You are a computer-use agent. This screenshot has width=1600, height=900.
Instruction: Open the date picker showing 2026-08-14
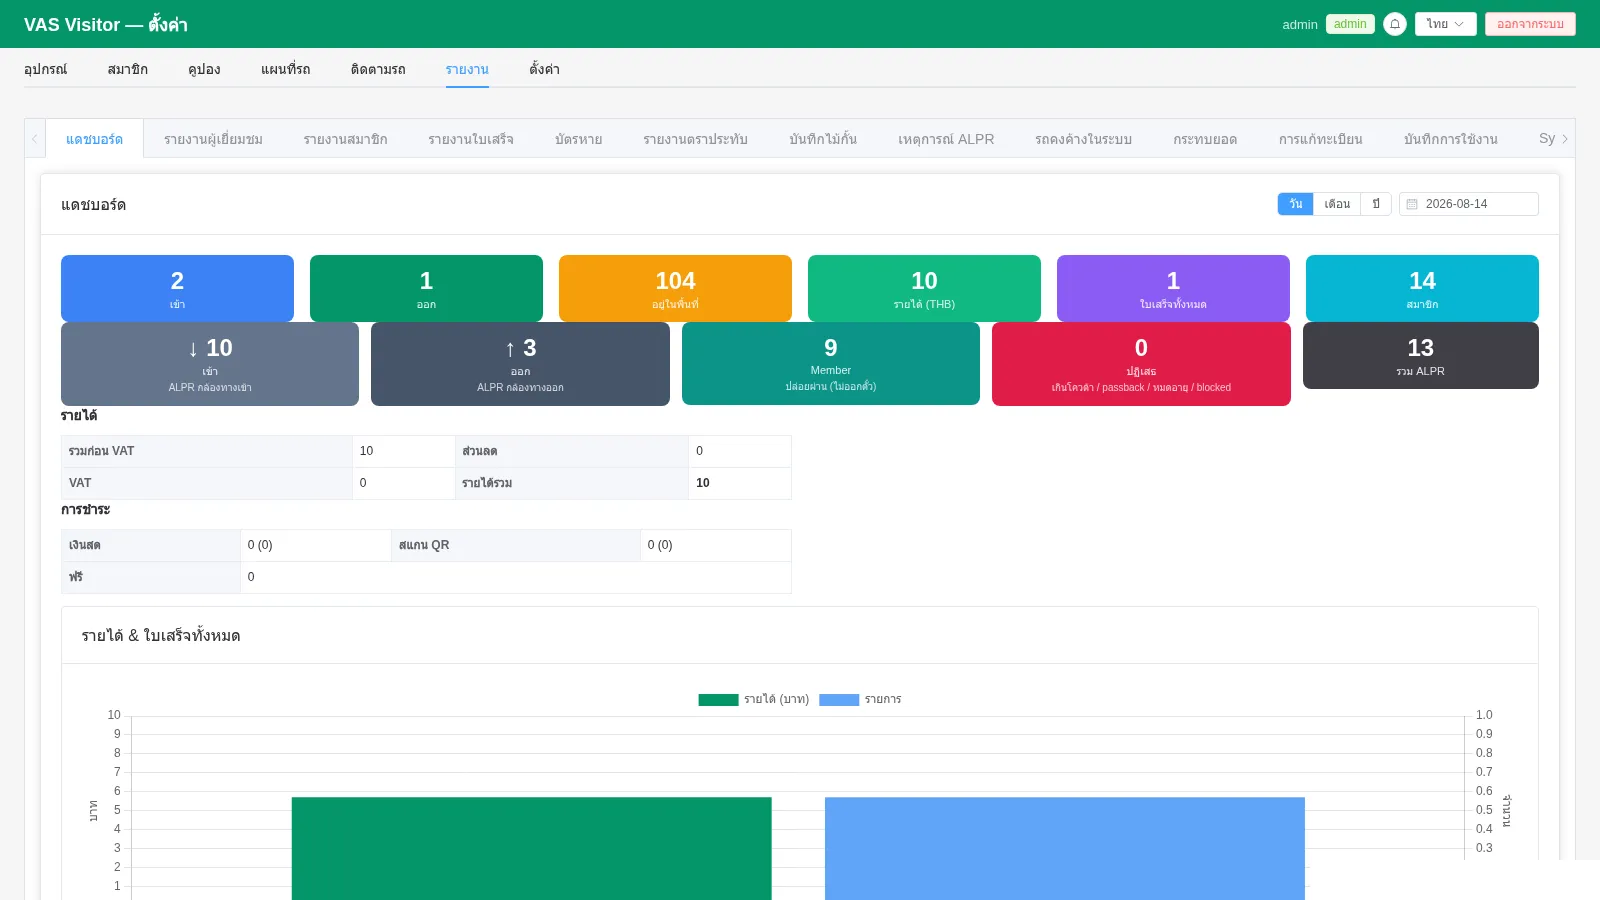point(1468,204)
